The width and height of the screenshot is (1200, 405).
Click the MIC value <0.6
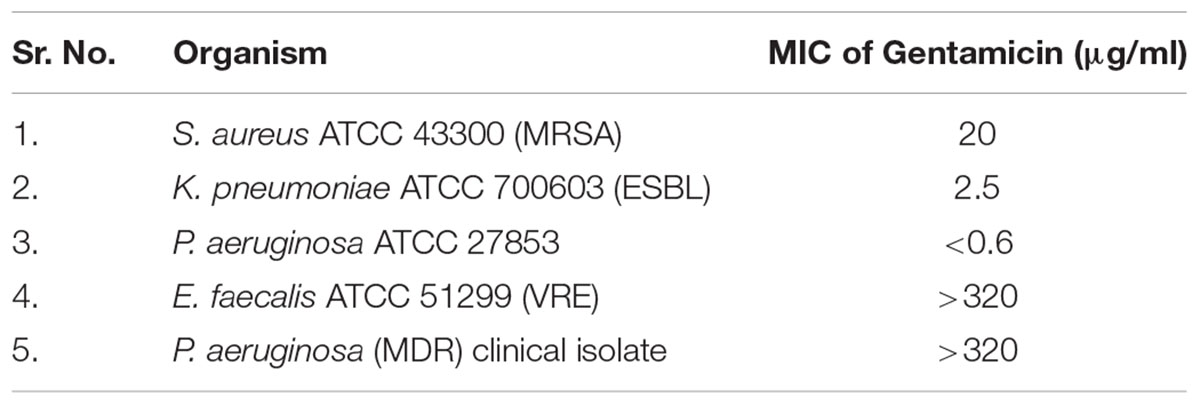(976, 243)
